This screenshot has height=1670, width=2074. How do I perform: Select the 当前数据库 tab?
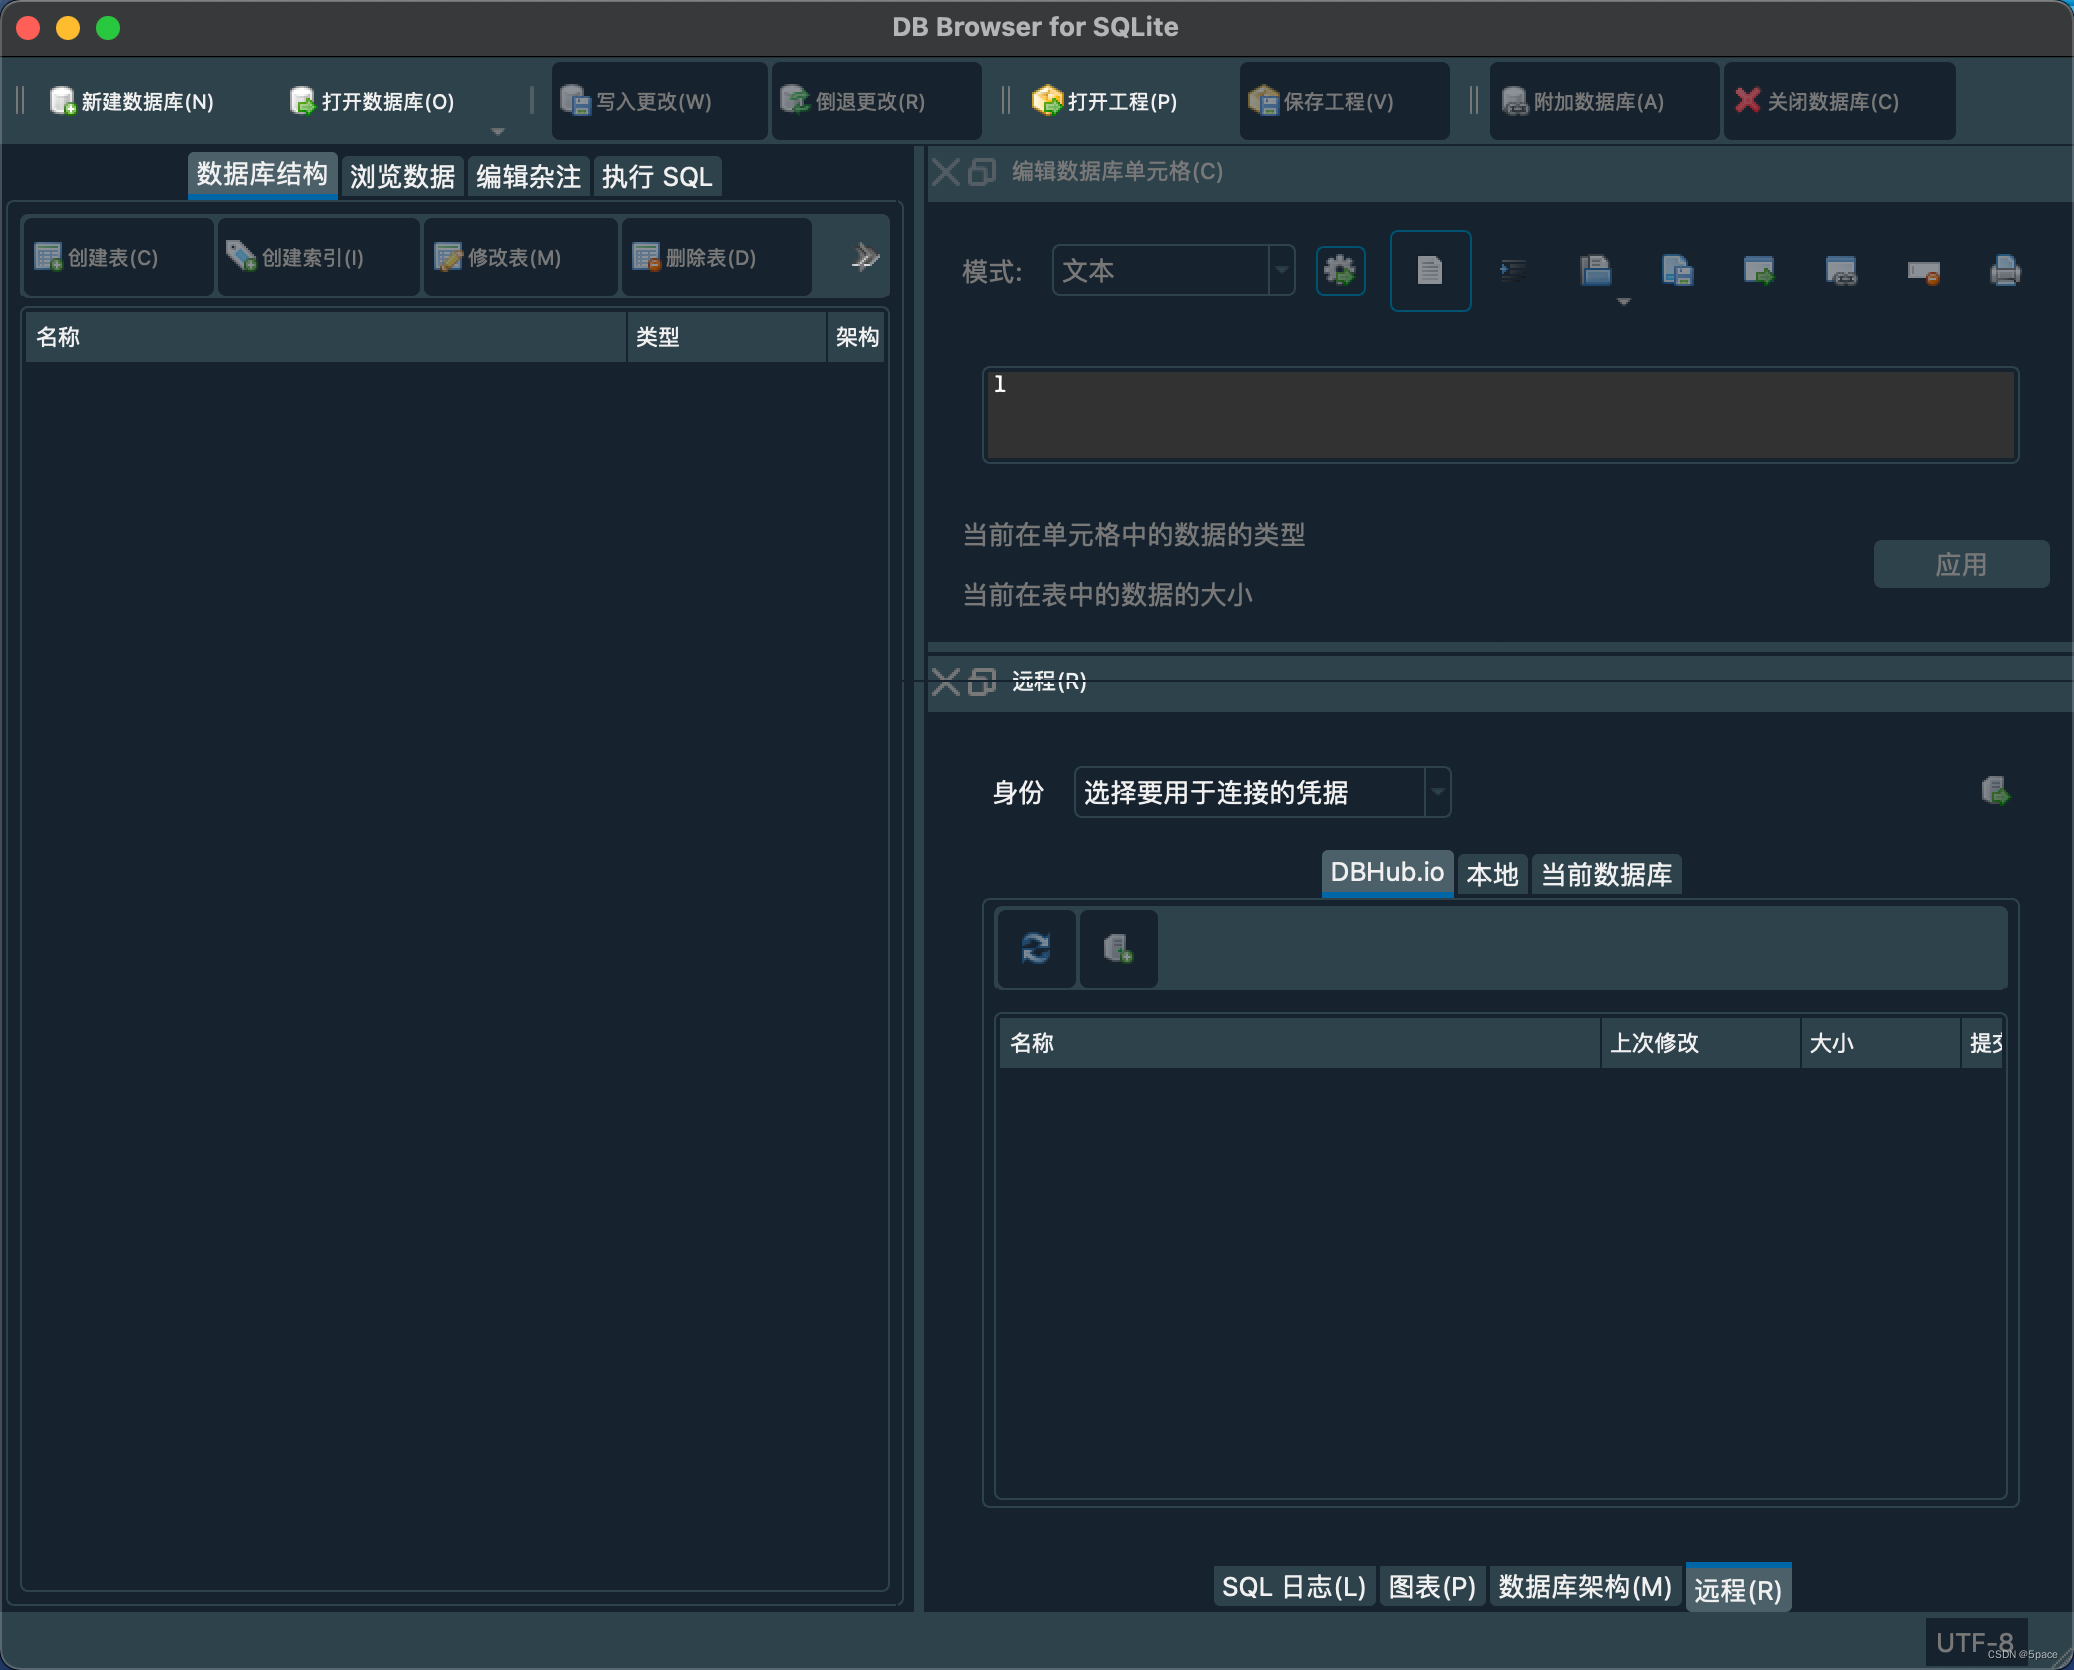point(1606,874)
